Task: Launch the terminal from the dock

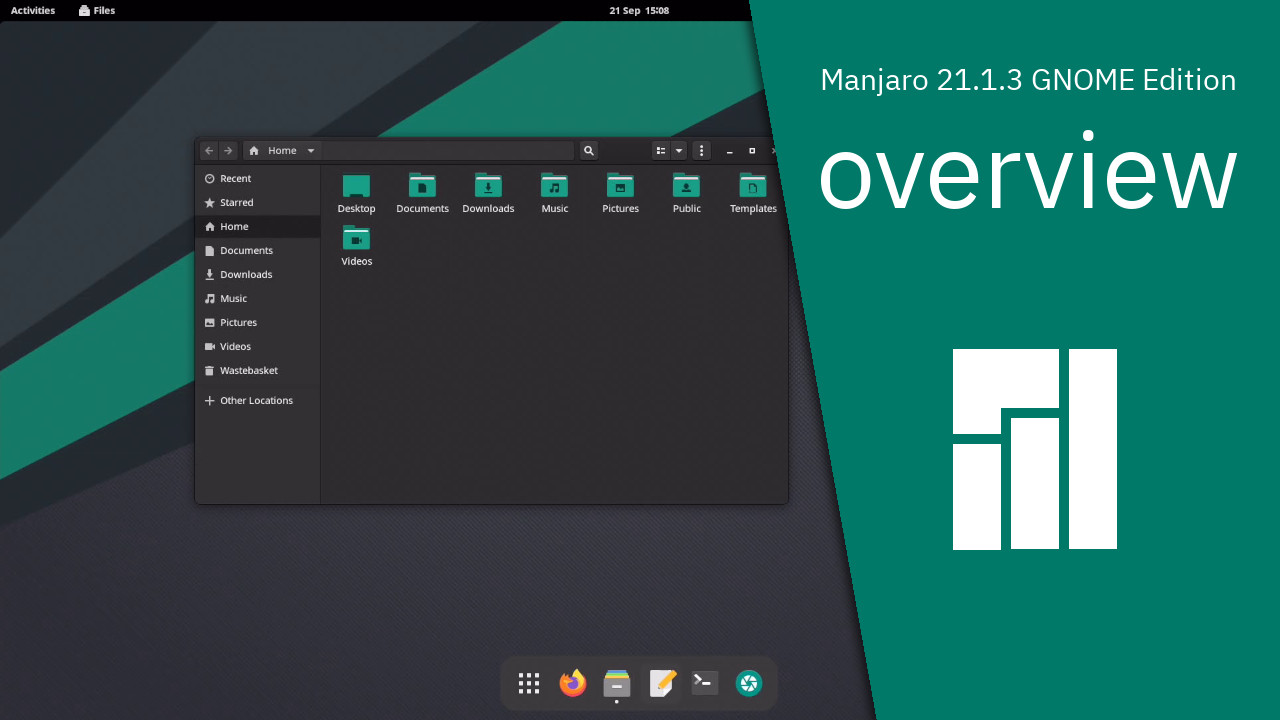Action: point(704,683)
